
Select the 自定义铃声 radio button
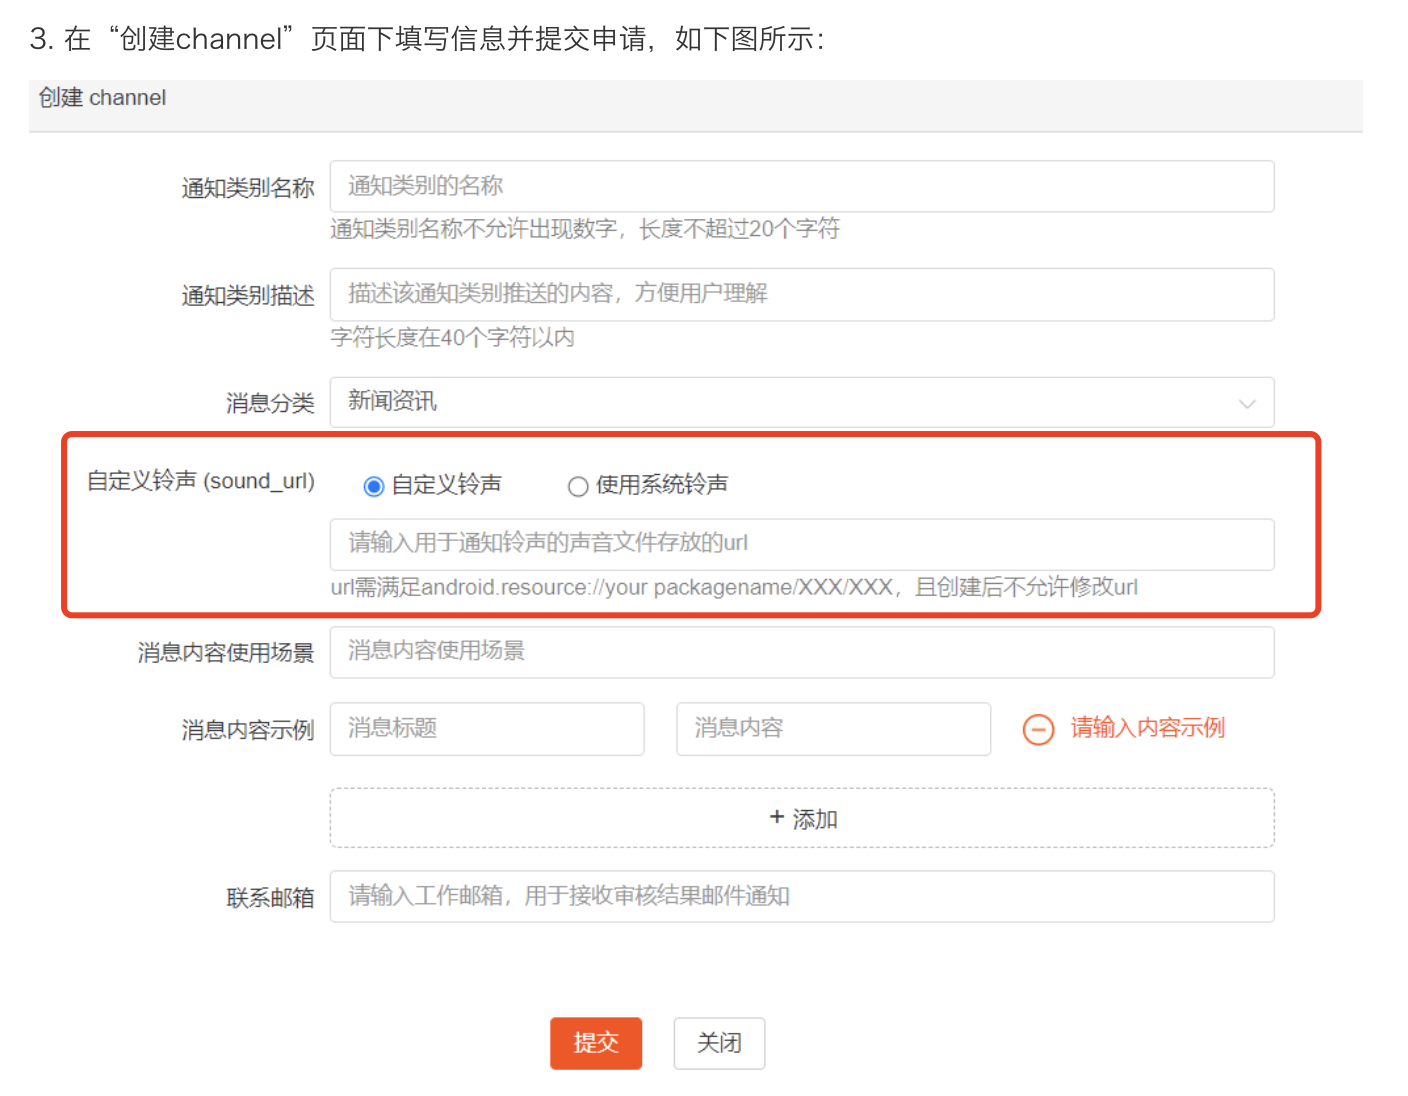(x=374, y=486)
